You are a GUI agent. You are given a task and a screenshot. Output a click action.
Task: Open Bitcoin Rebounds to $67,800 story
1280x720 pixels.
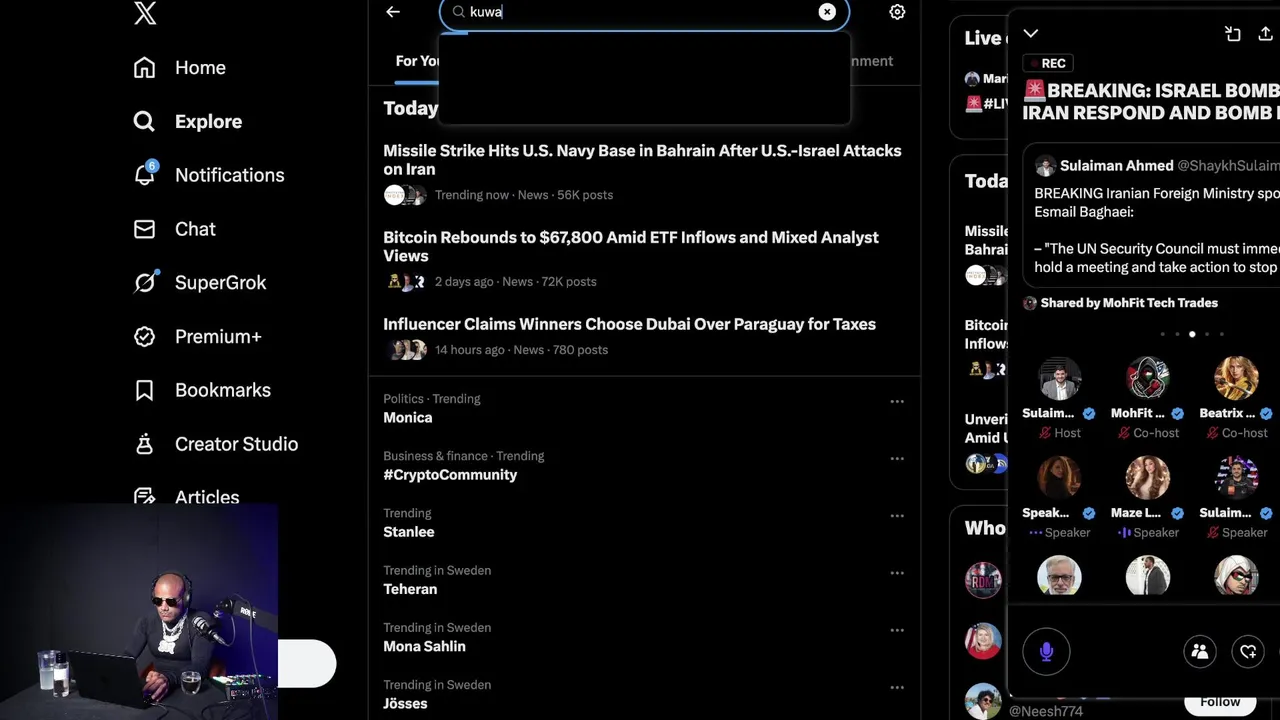tap(644, 259)
